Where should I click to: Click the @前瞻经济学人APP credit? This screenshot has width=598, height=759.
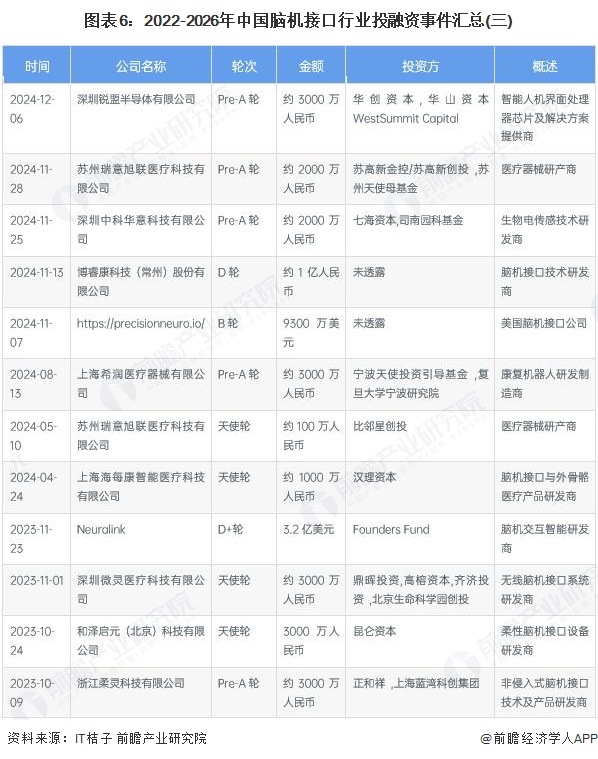click(538, 738)
